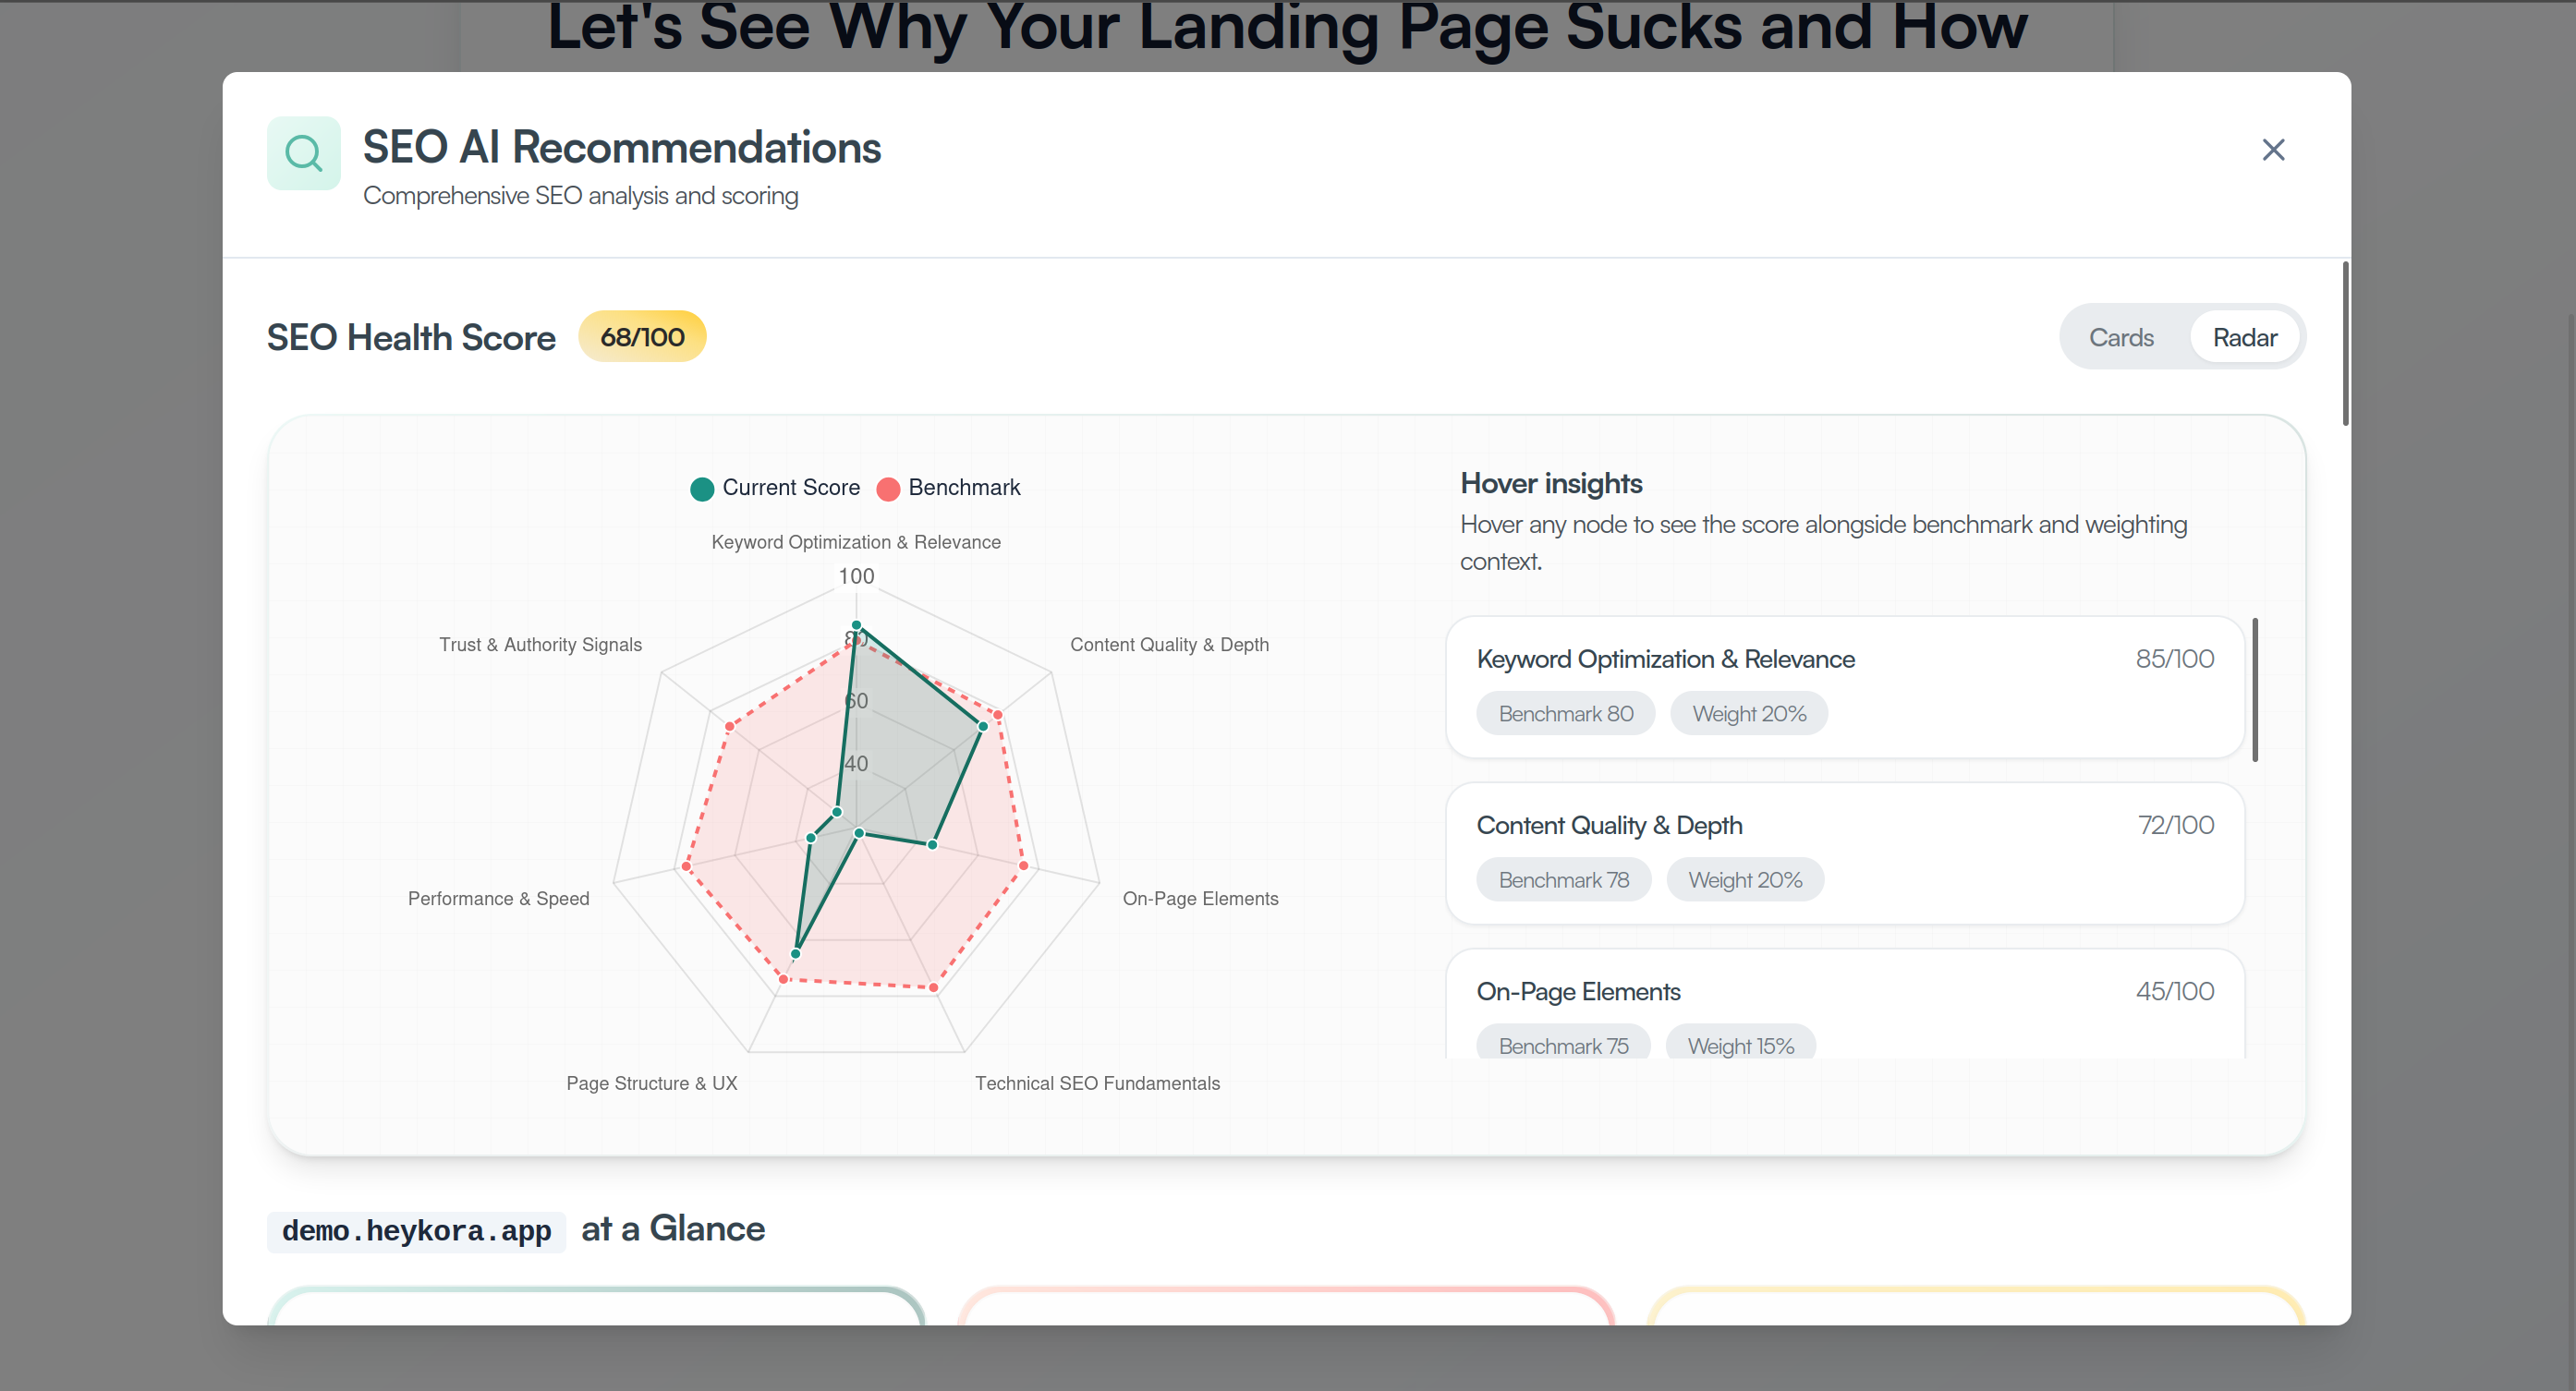Hide the Benchmark series via the legend
The height and width of the screenshot is (1391, 2576).
pyautogui.click(x=949, y=487)
